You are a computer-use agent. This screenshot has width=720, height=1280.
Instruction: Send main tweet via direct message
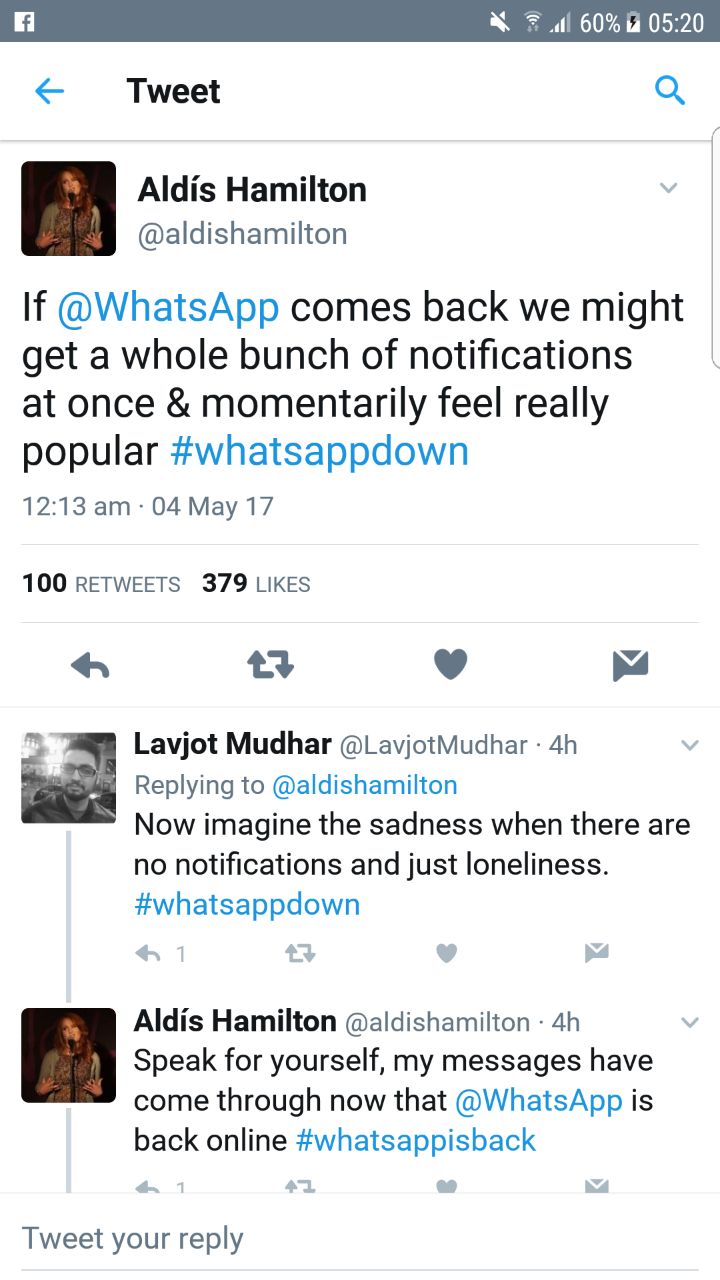coord(631,665)
